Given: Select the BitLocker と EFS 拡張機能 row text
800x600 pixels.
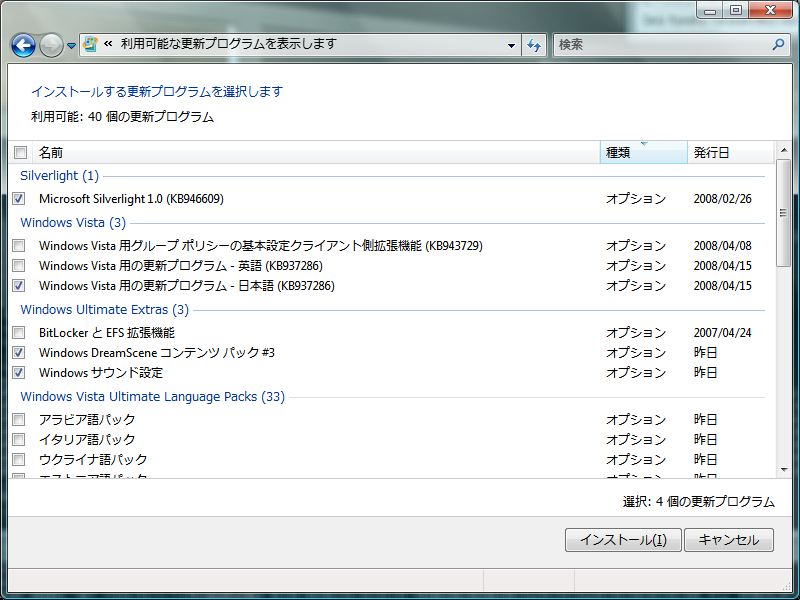Looking at the screenshot, I should (107, 333).
